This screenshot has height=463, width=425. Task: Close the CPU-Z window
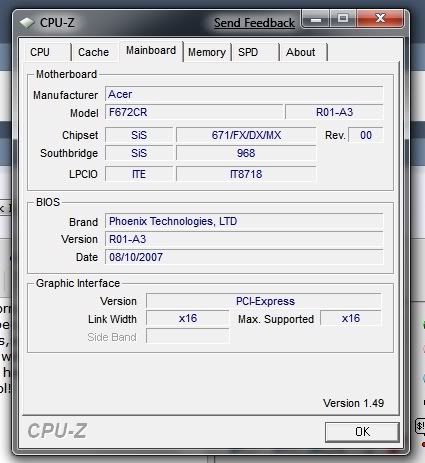click(x=380, y=19)
